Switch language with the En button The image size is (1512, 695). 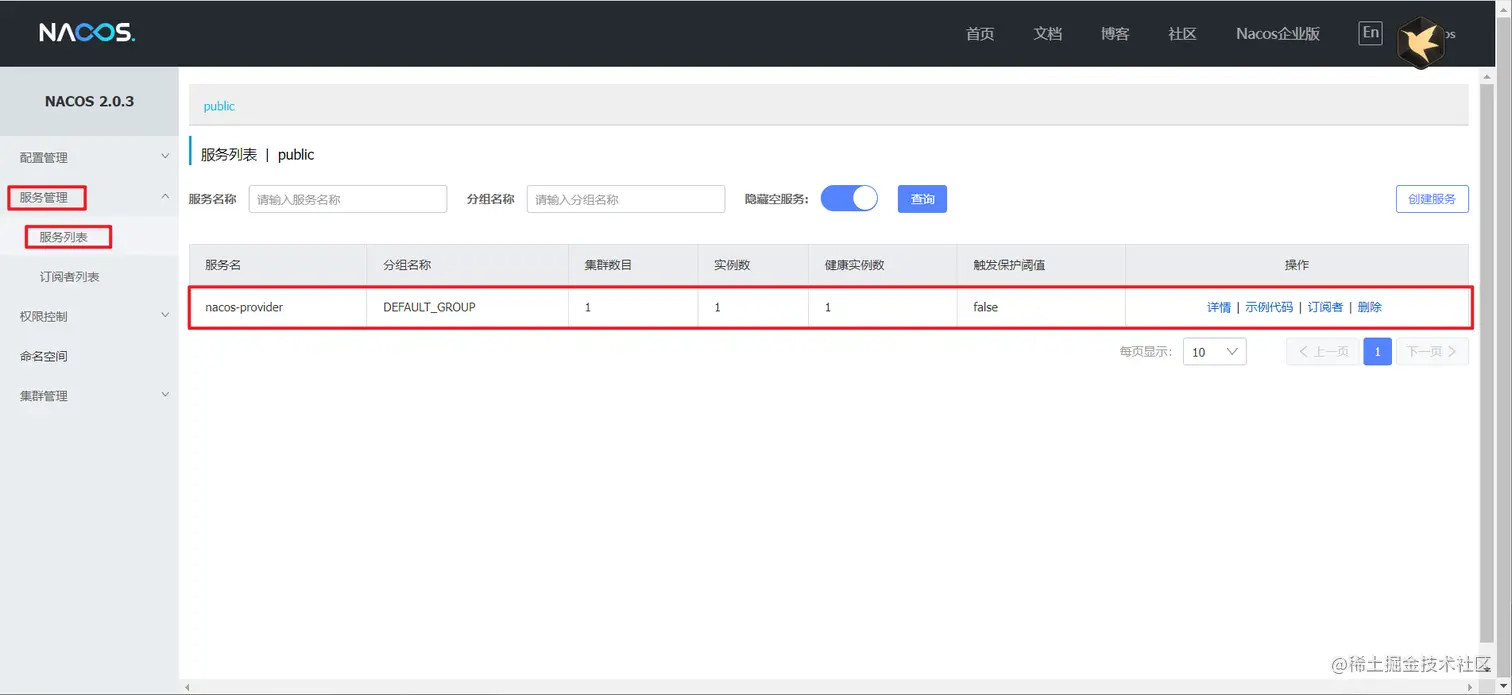1370,32
